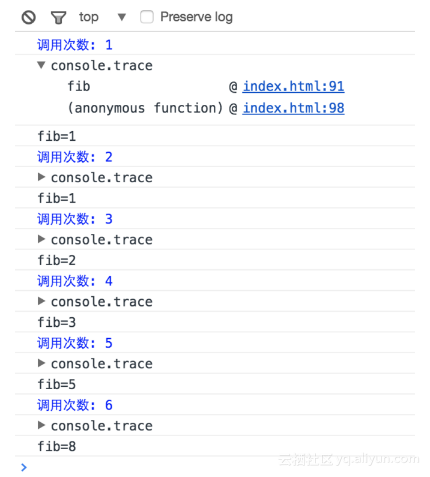Select the fib=5 output line

[215, 384]
